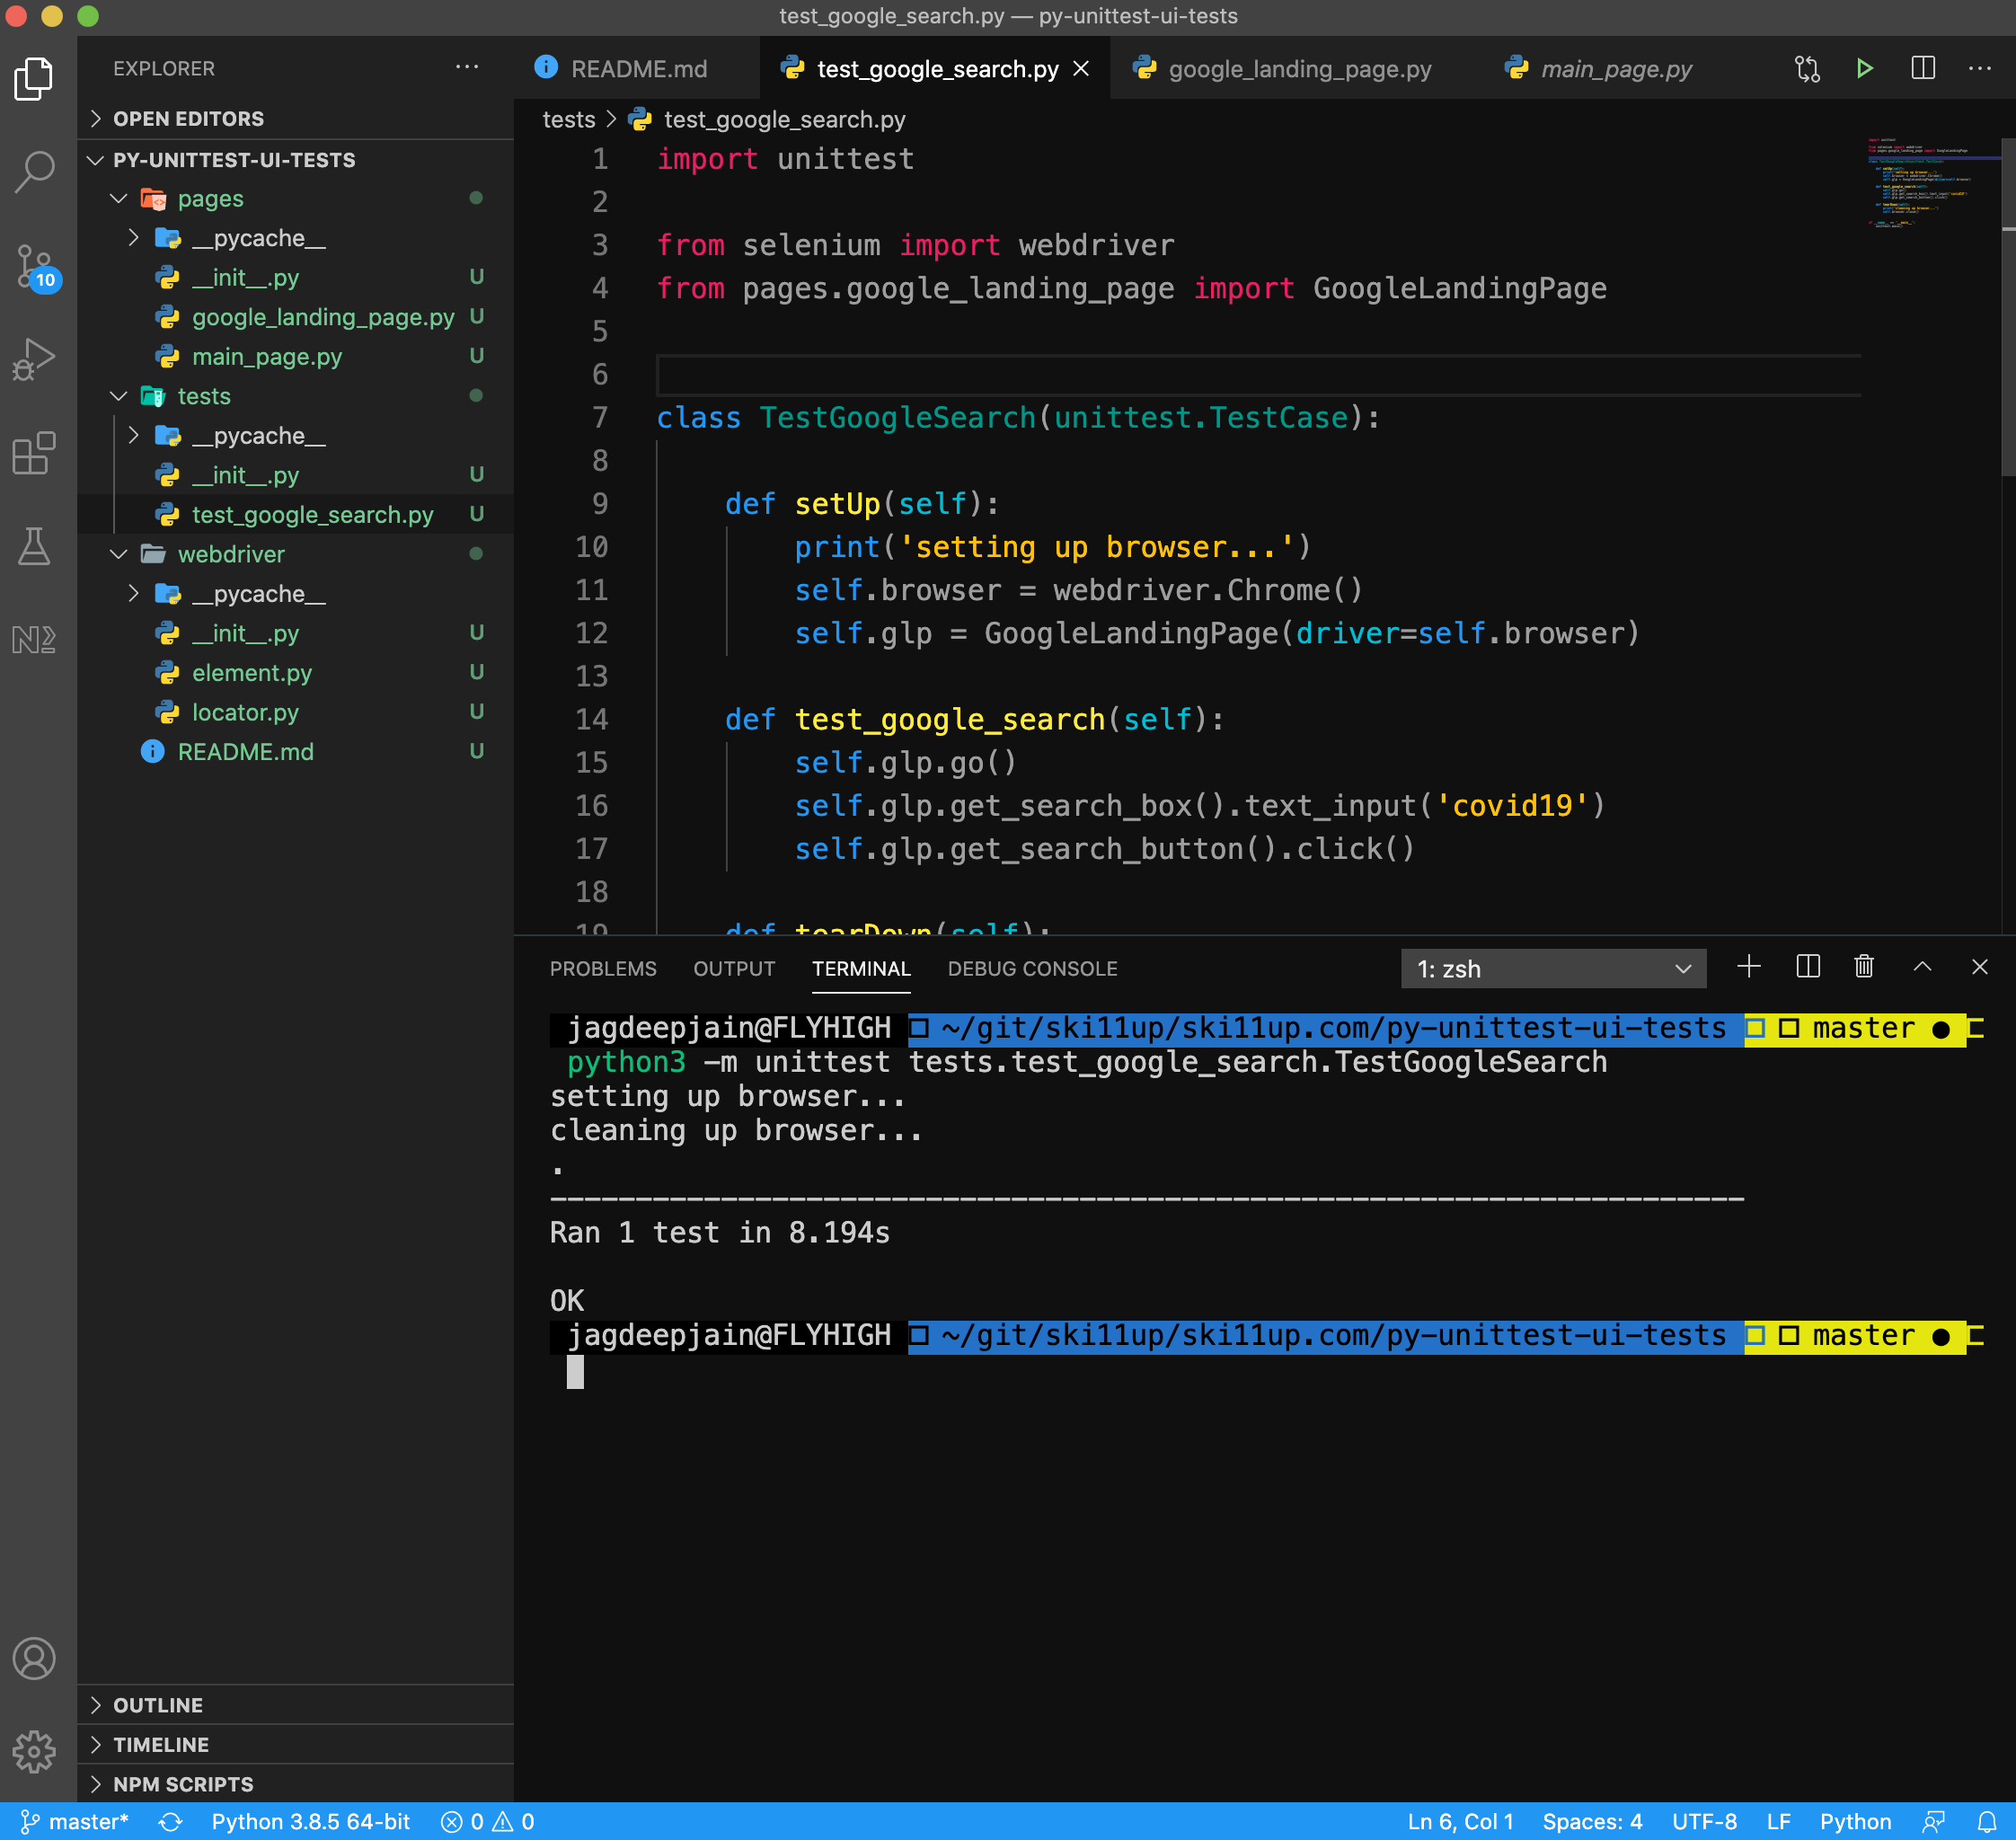Click the Open Changes compare icon
Image resolution: width=2016 pixels, height=1840 pixels.
1807,69
